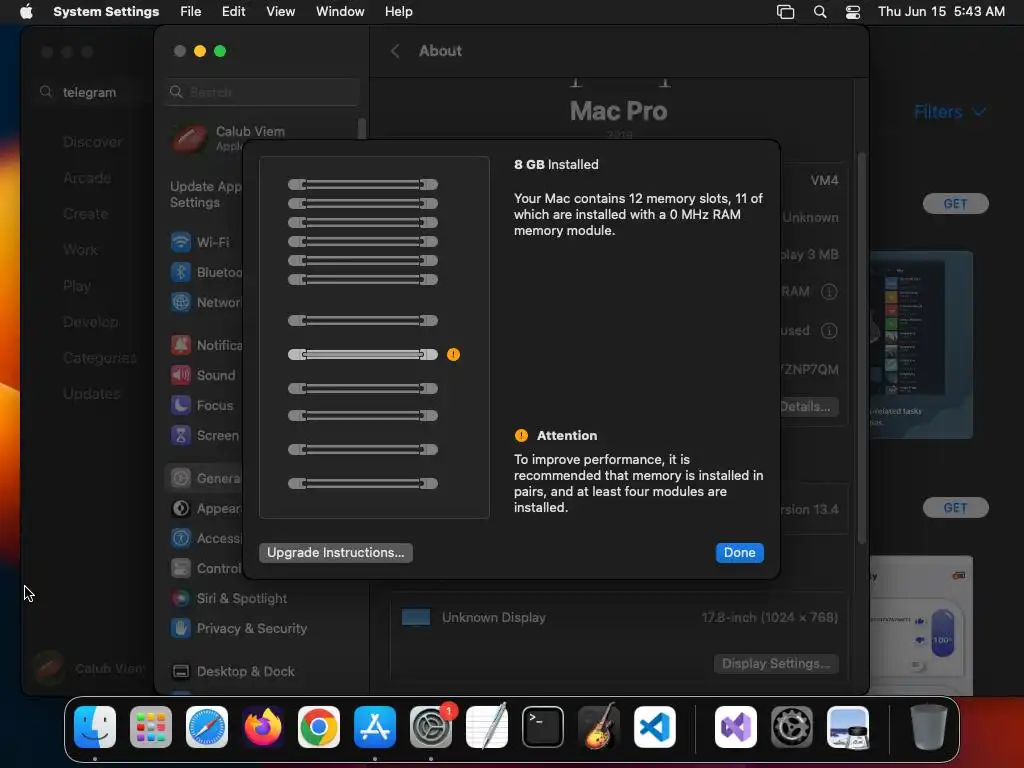Open the Window menu

[340, 12]
